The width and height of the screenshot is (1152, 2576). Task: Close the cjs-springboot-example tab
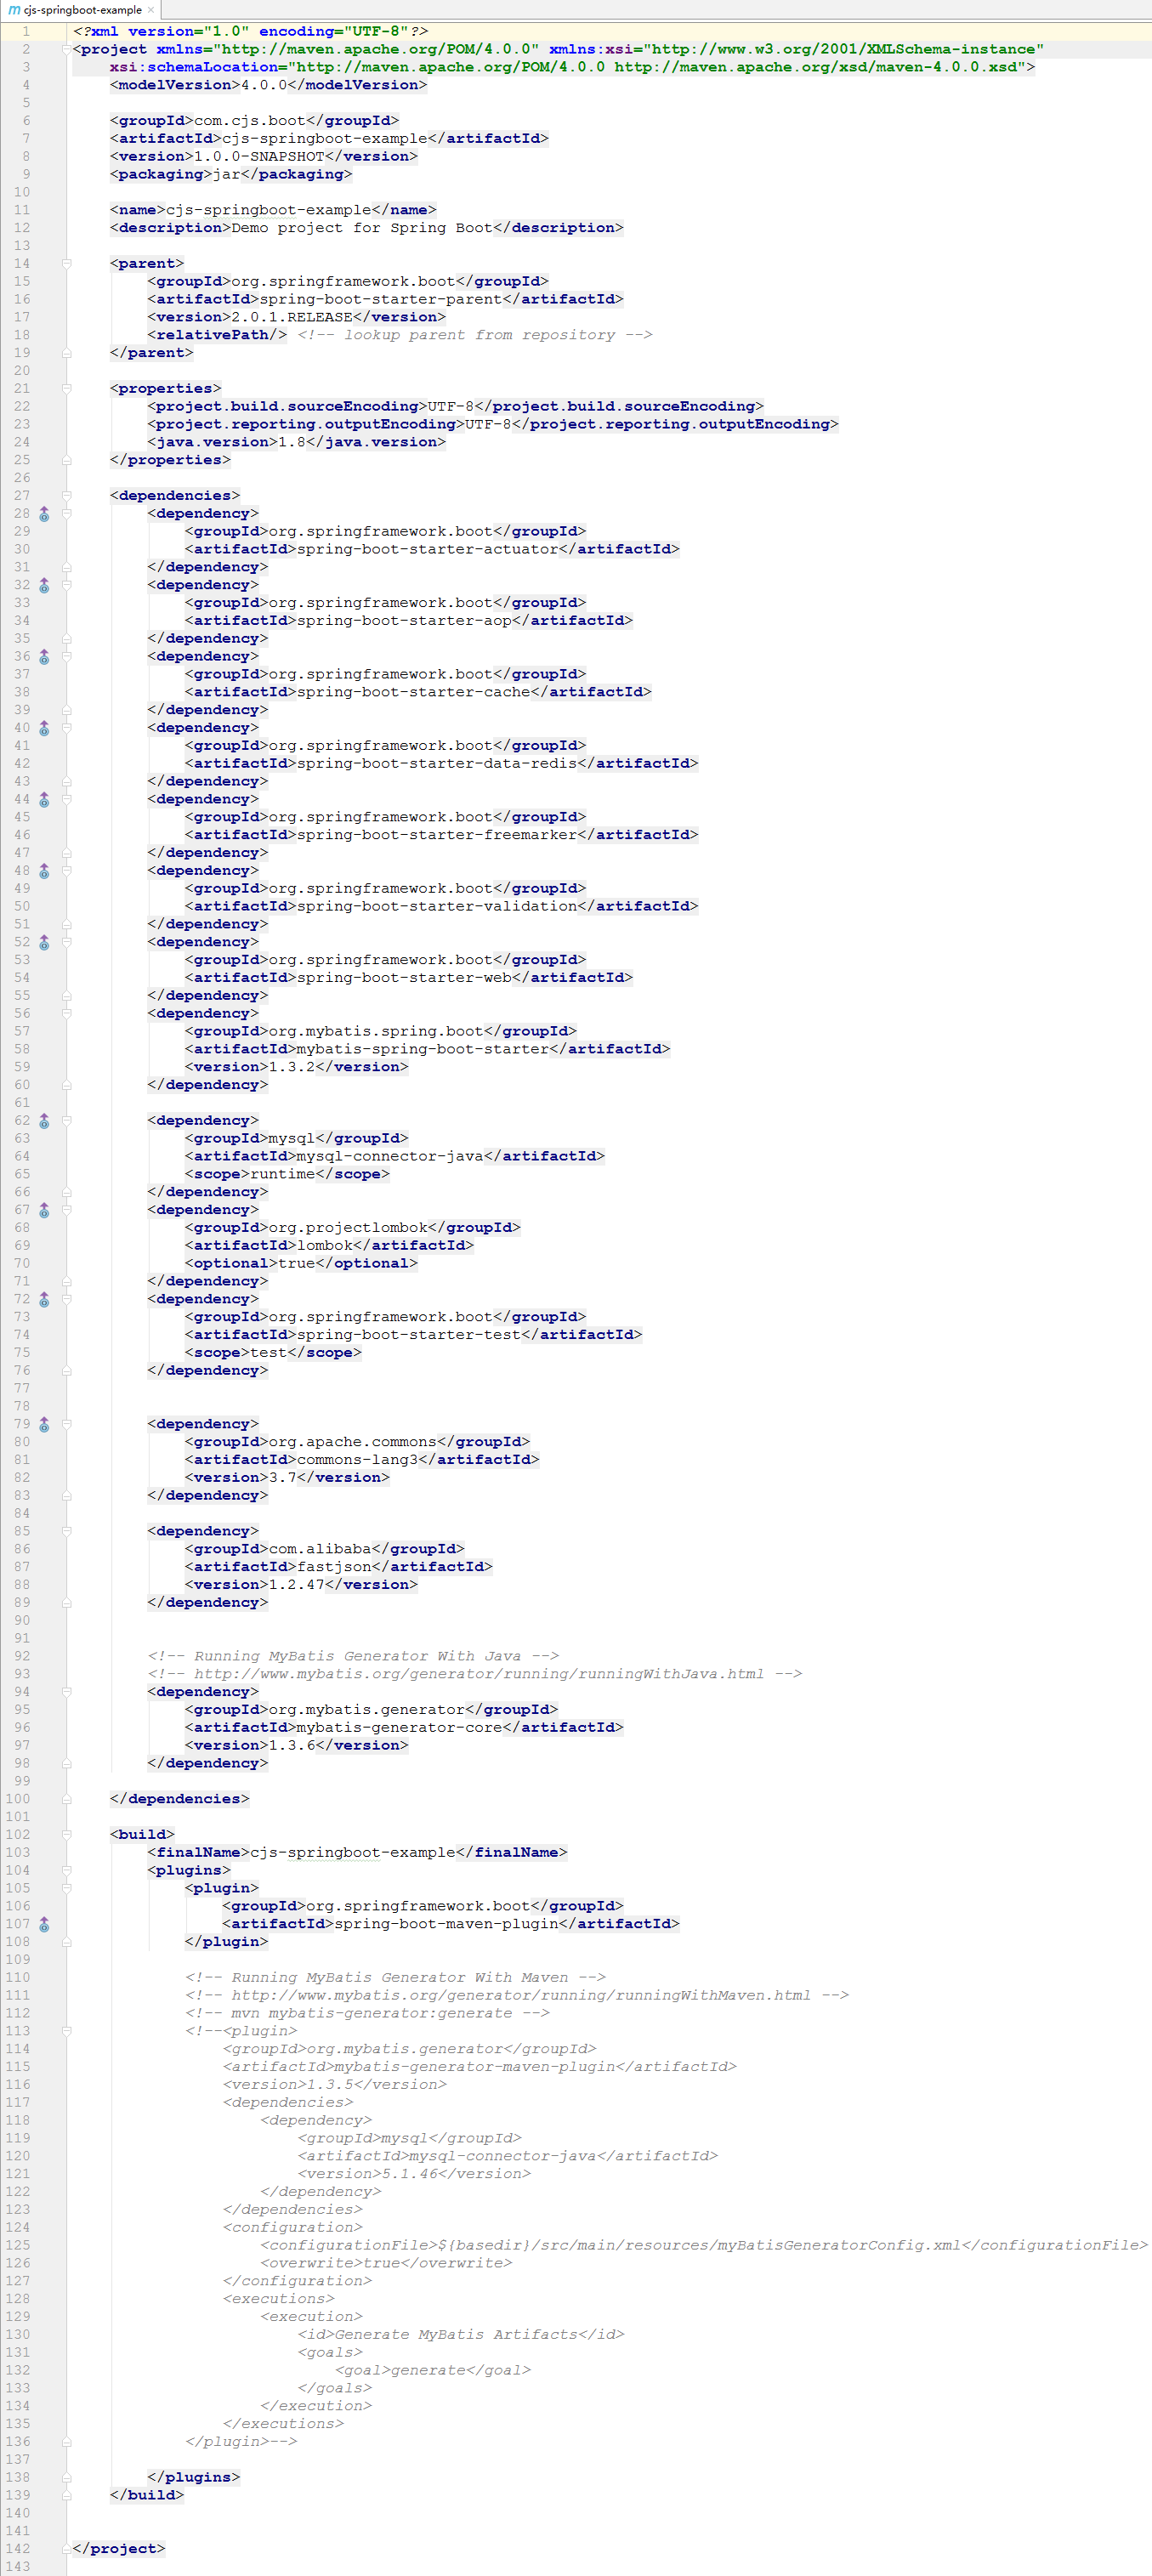click(151, 10)
